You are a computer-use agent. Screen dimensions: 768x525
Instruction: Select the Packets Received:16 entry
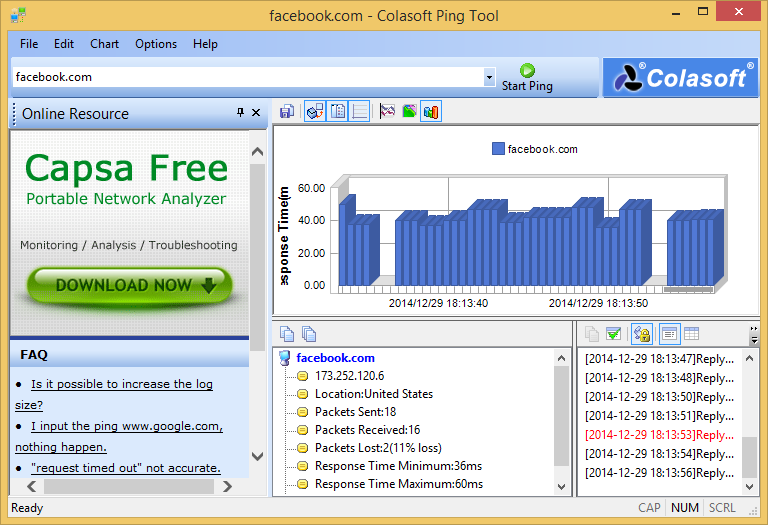coord(367,430)
